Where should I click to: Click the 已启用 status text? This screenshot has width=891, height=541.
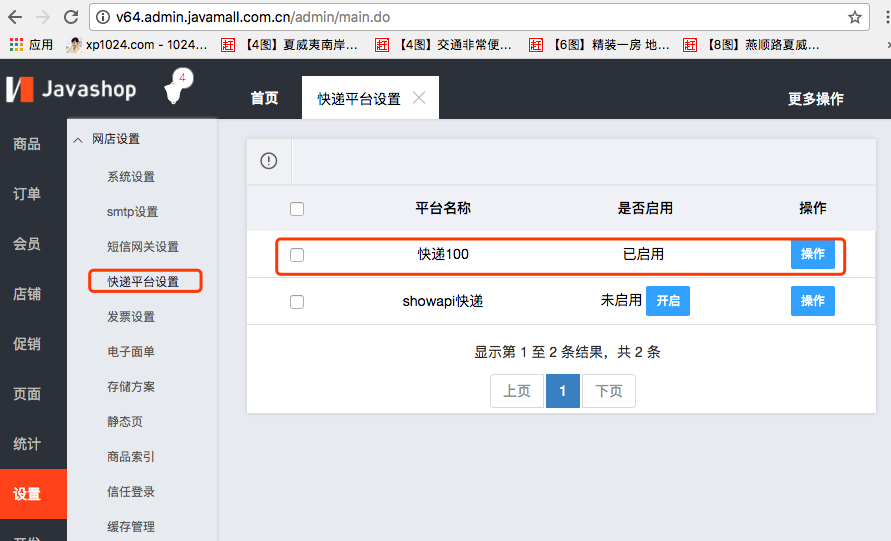click(643, 254)
